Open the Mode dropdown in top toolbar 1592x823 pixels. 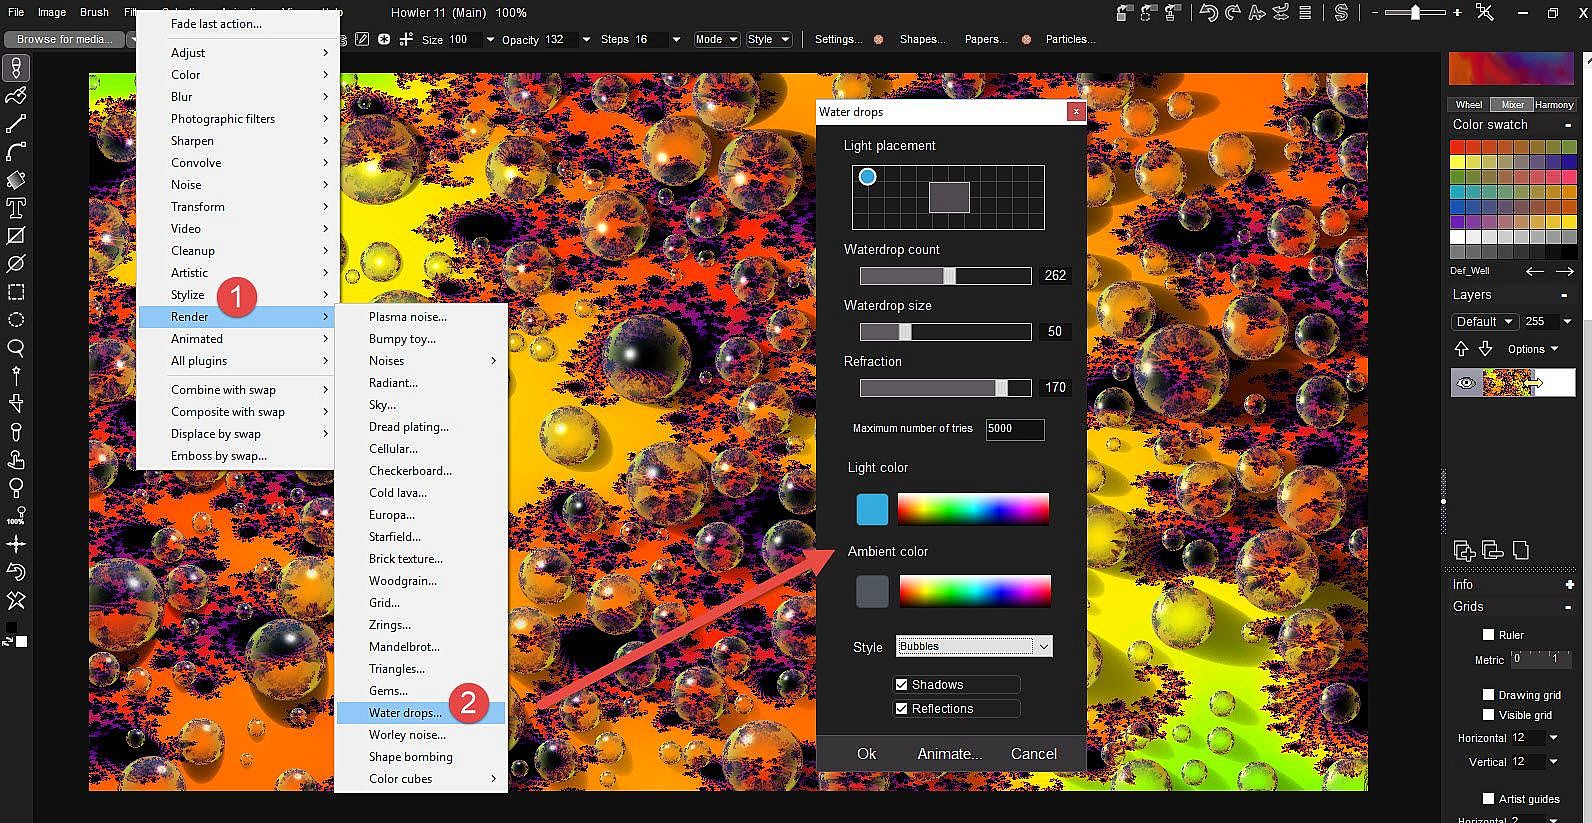(x=716, y=39)
